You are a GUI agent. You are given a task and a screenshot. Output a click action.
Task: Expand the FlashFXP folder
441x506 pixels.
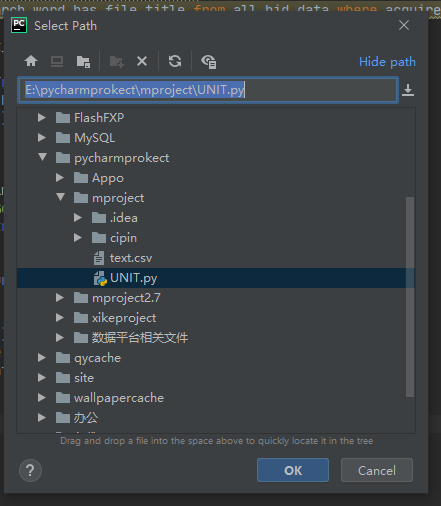[x=42, y=117]
